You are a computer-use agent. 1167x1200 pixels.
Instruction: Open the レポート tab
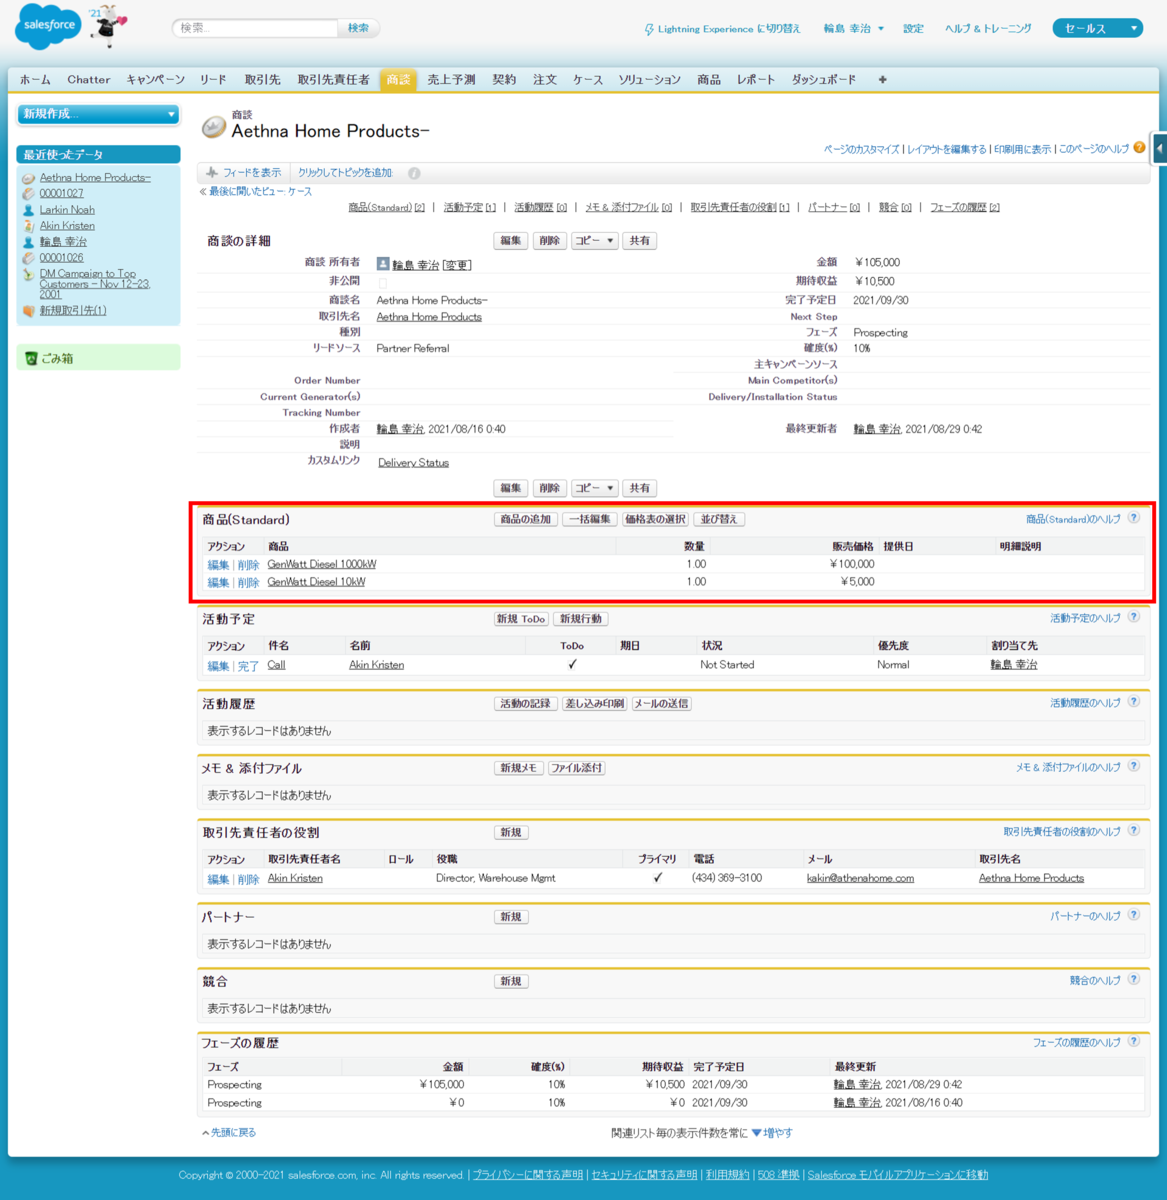point(756,80)
